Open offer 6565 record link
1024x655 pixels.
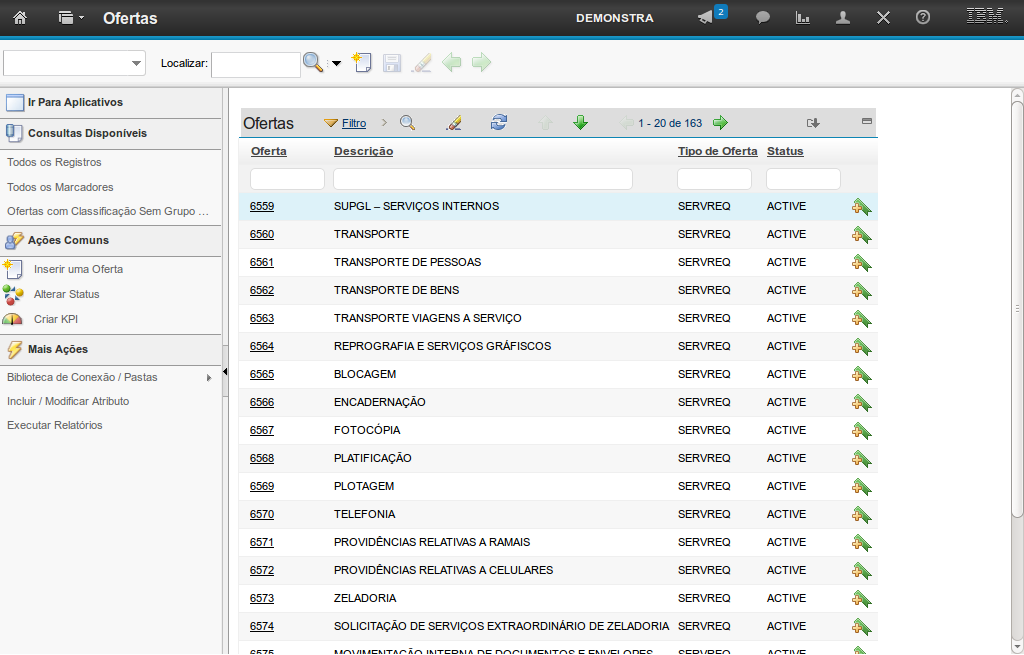click(262, 374)
